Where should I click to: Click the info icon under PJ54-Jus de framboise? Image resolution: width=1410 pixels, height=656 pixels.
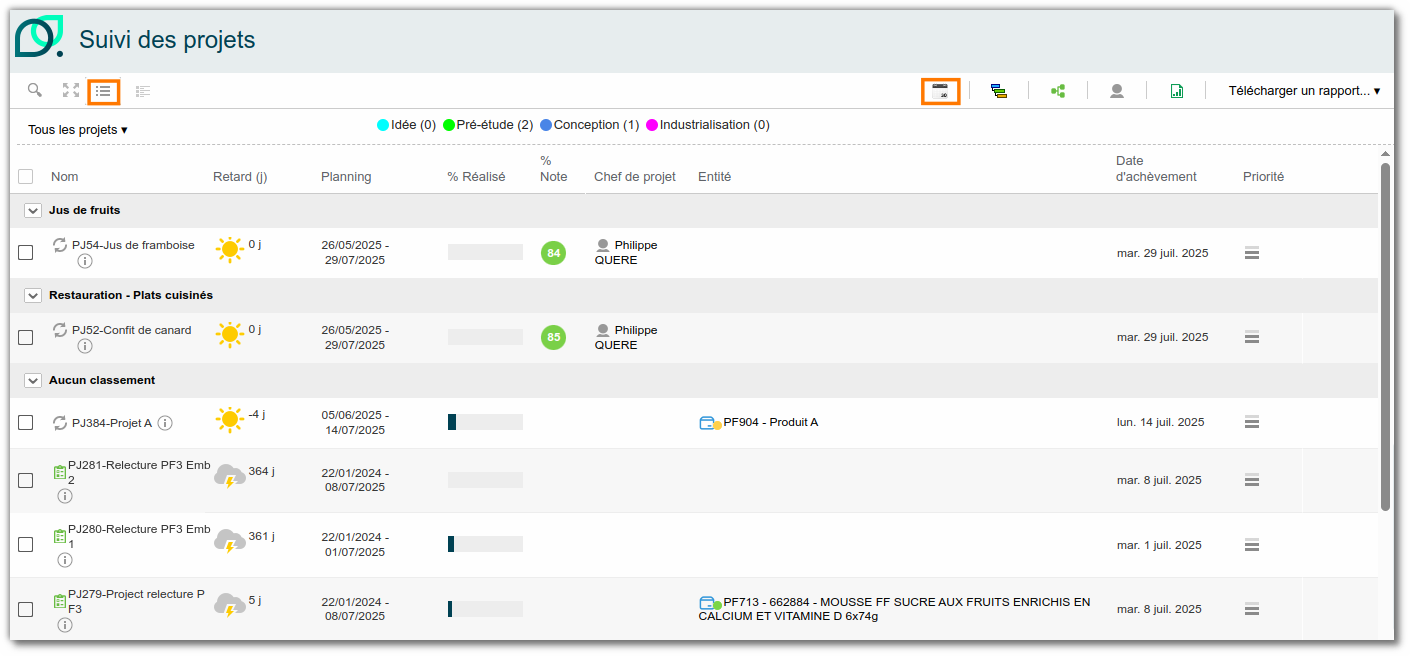[85, 261]
